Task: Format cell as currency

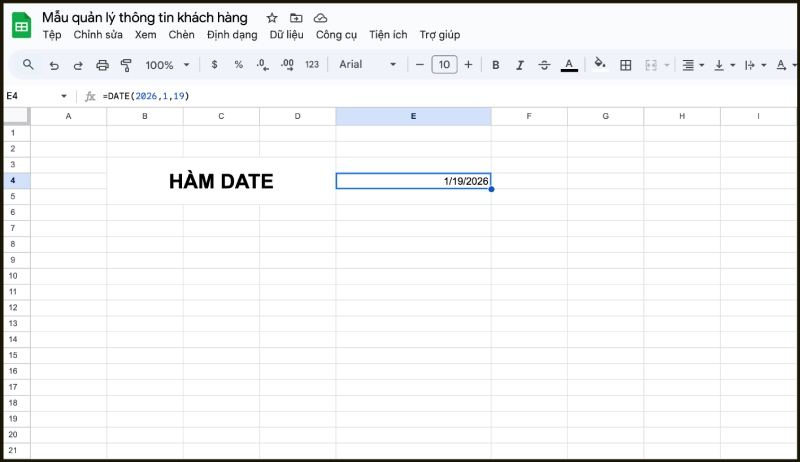Action: (x=214, y=65)
